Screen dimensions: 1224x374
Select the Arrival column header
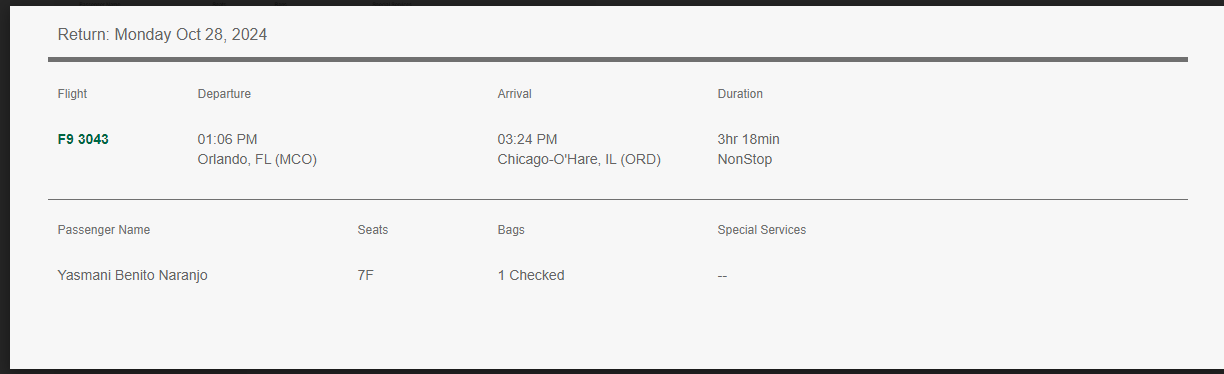click(x=515, y=94)
